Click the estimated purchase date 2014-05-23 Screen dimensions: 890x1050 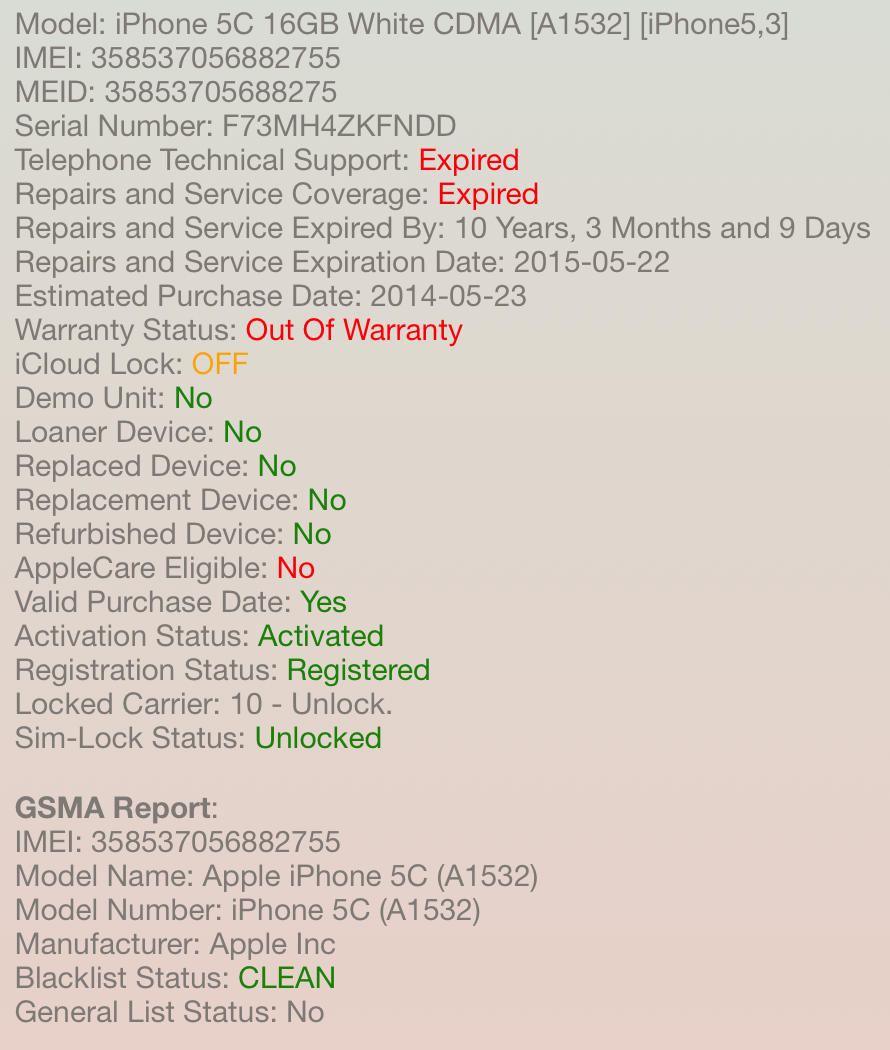(448, 296)
